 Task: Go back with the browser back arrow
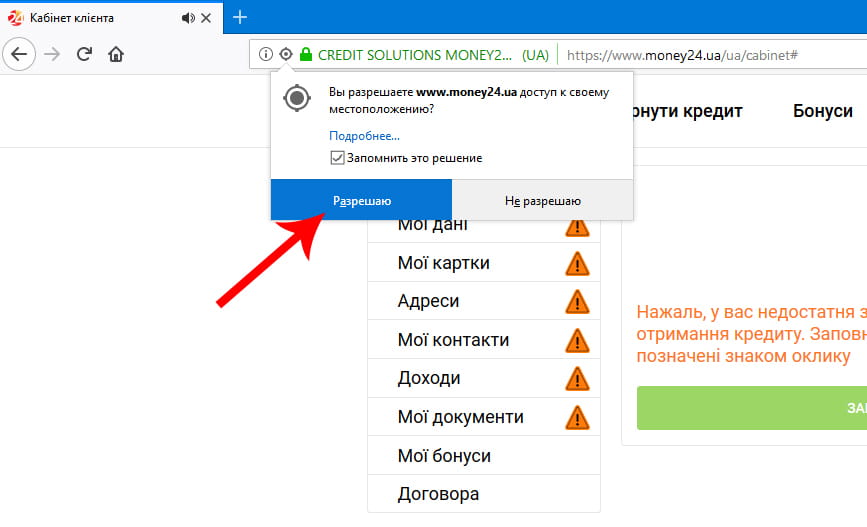19,54
